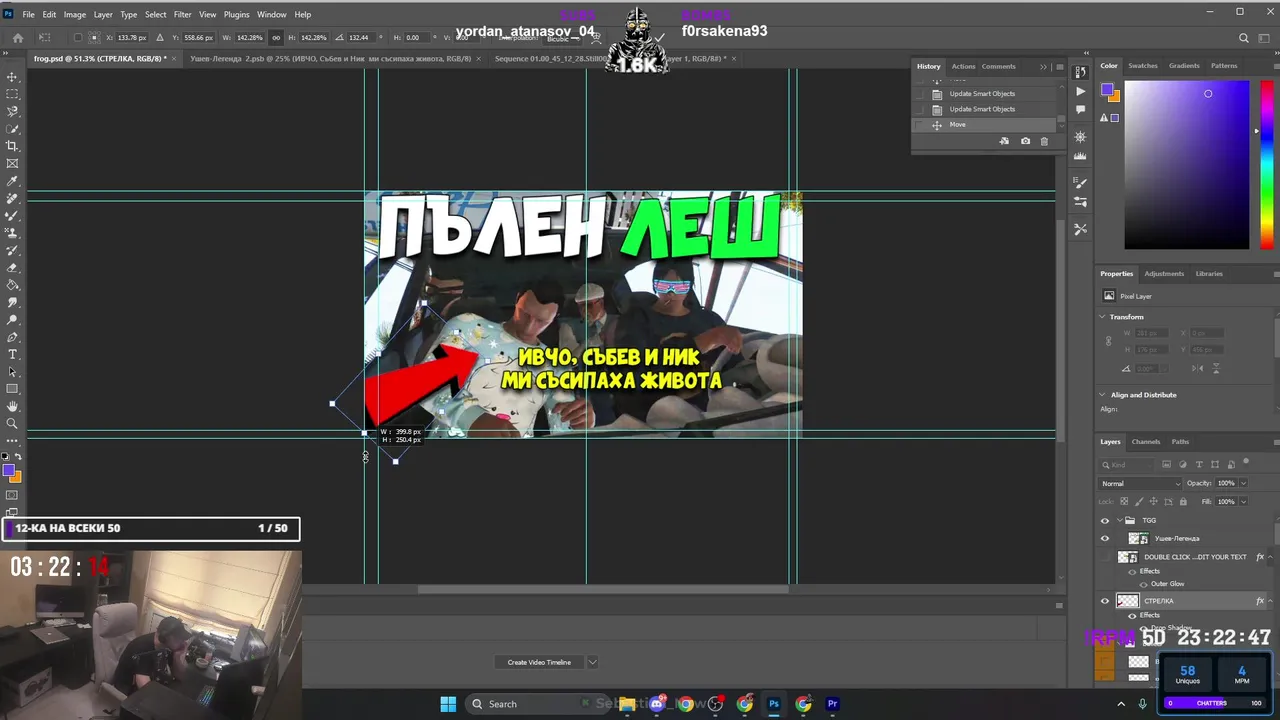Select the Path Selection tool

pos(12,371)
